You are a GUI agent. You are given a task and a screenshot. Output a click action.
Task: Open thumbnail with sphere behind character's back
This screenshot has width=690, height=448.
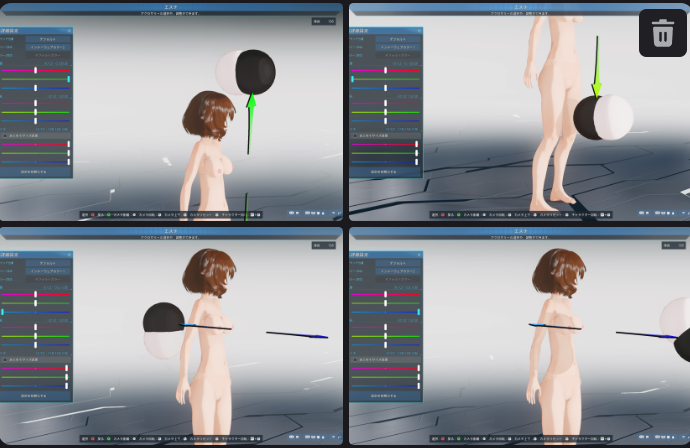(x=171, y=336)
